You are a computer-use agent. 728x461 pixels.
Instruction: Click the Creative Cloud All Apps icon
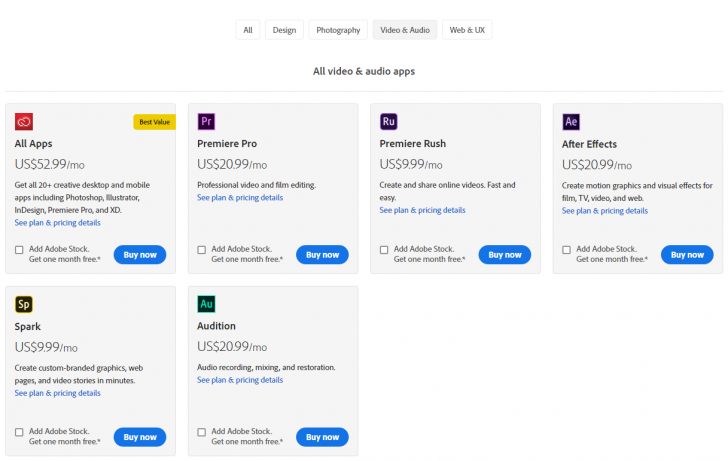pyautogui.click(x=24, y=122)
